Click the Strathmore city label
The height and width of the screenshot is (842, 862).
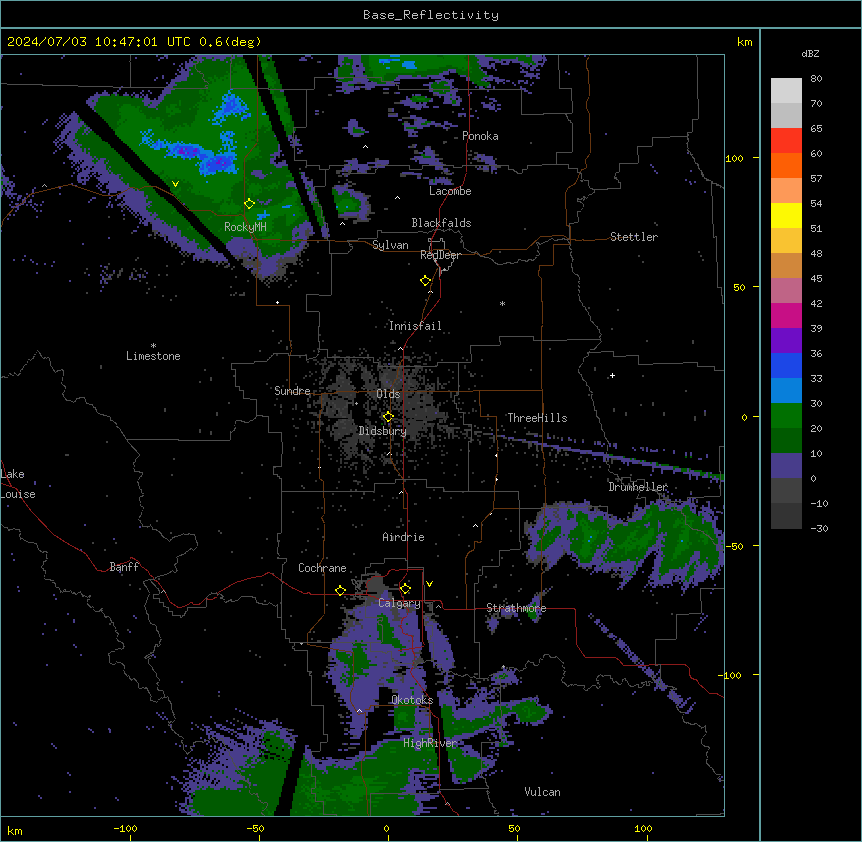pyautogui.click(x=516, y=608)
